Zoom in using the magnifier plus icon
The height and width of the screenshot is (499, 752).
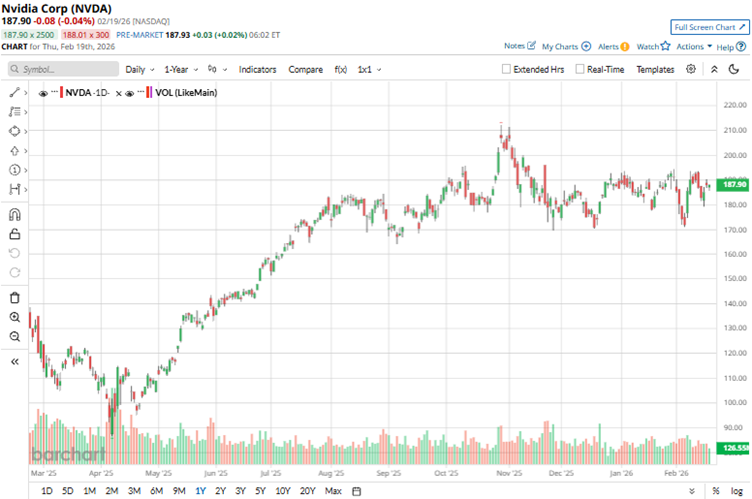(14, 317)
